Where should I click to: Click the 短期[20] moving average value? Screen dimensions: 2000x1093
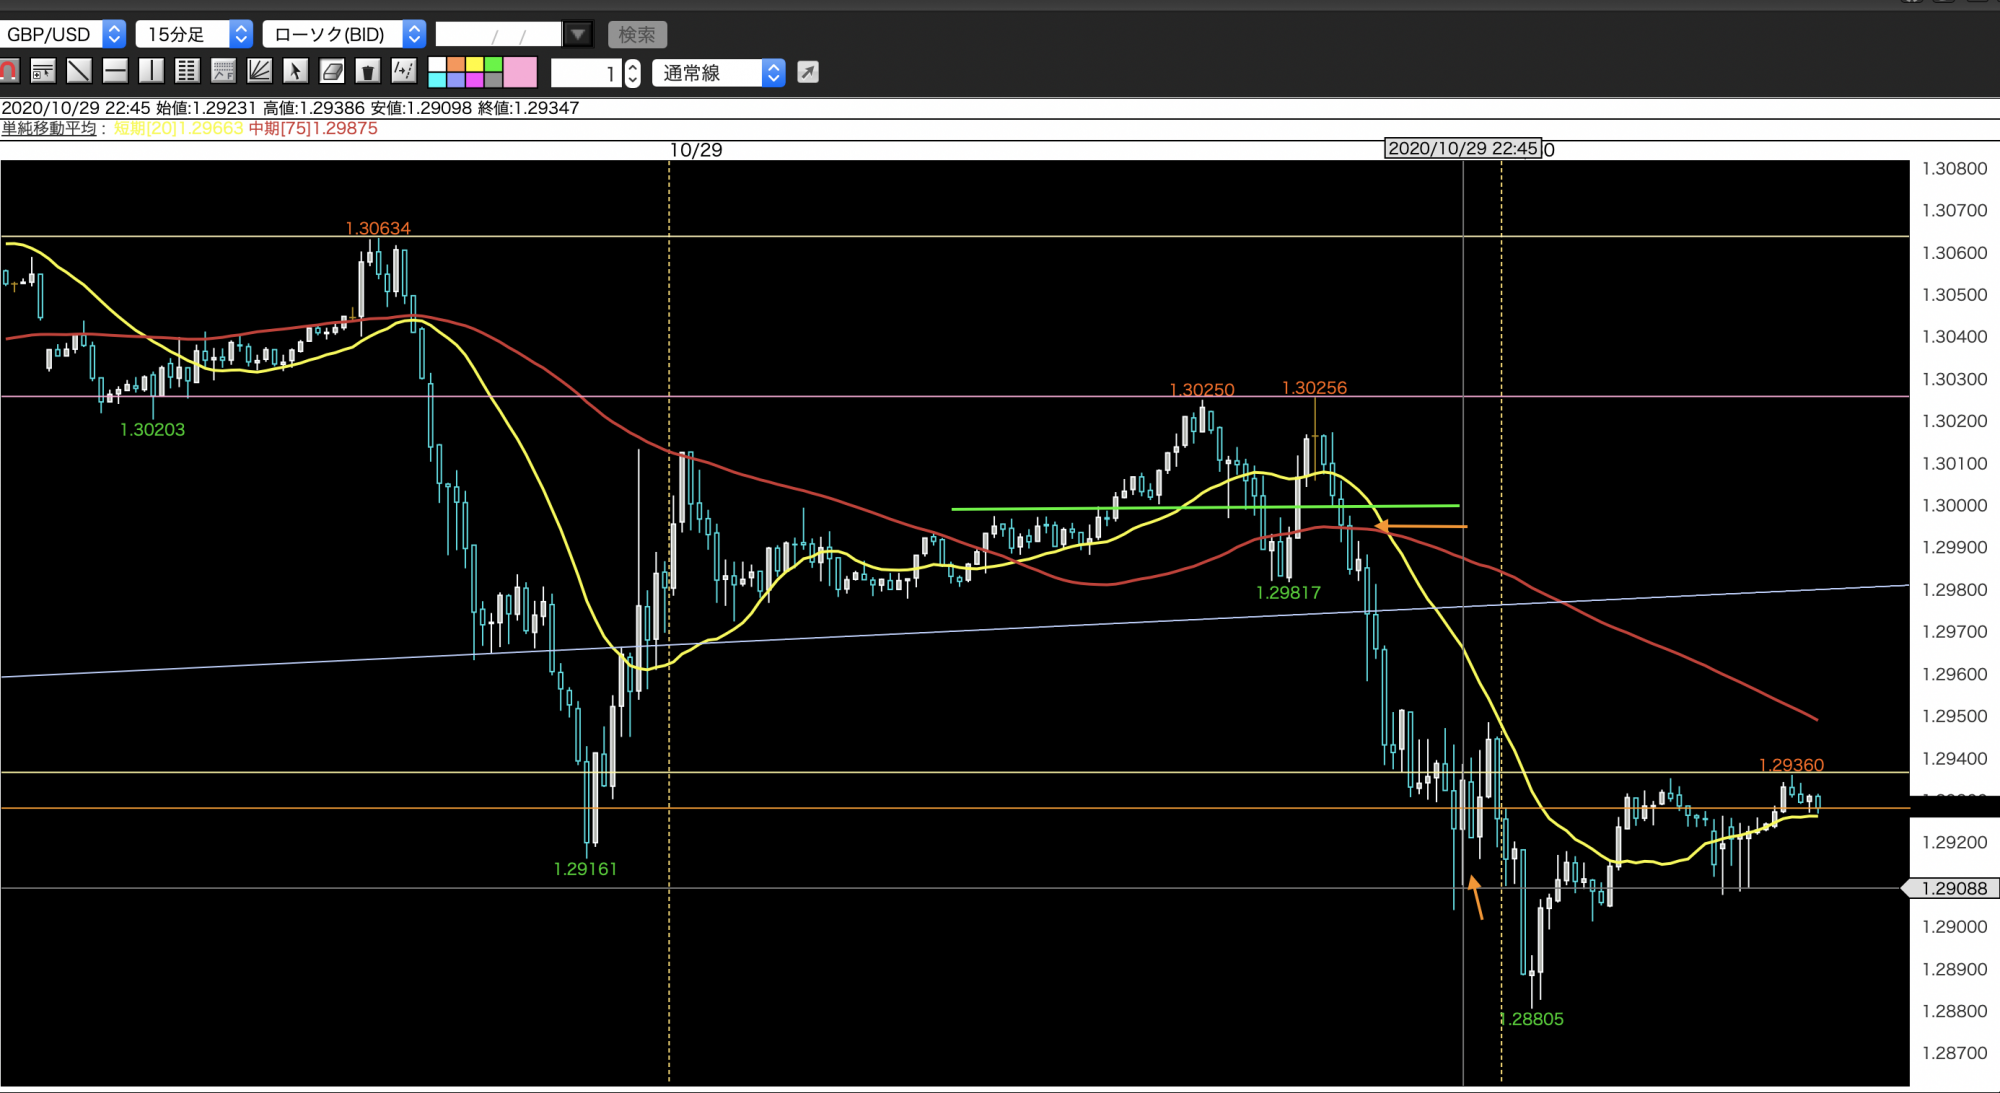tap(179, 128)
